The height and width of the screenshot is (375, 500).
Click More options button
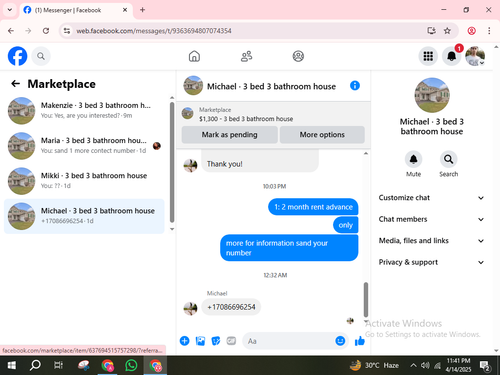pos(322,135)
